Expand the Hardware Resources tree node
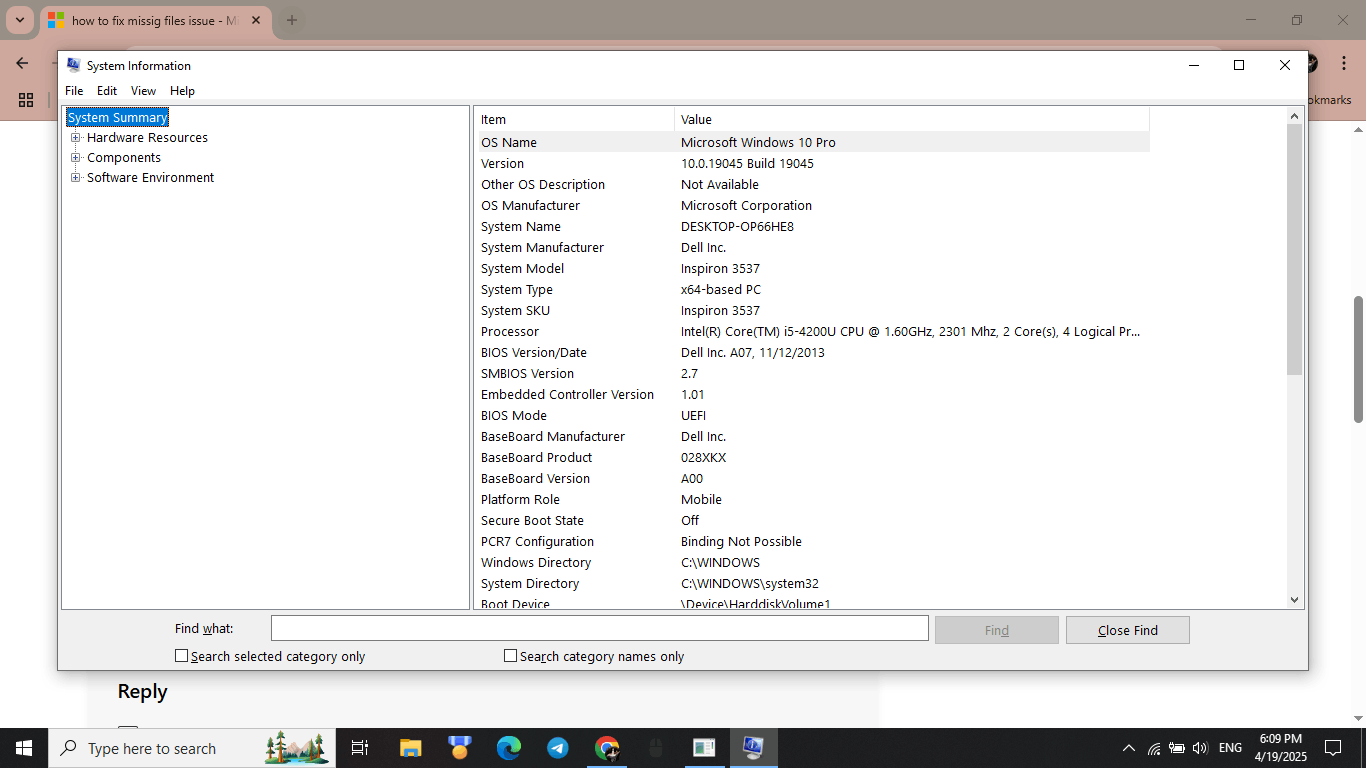The image size is (1366, 768). 75,138
